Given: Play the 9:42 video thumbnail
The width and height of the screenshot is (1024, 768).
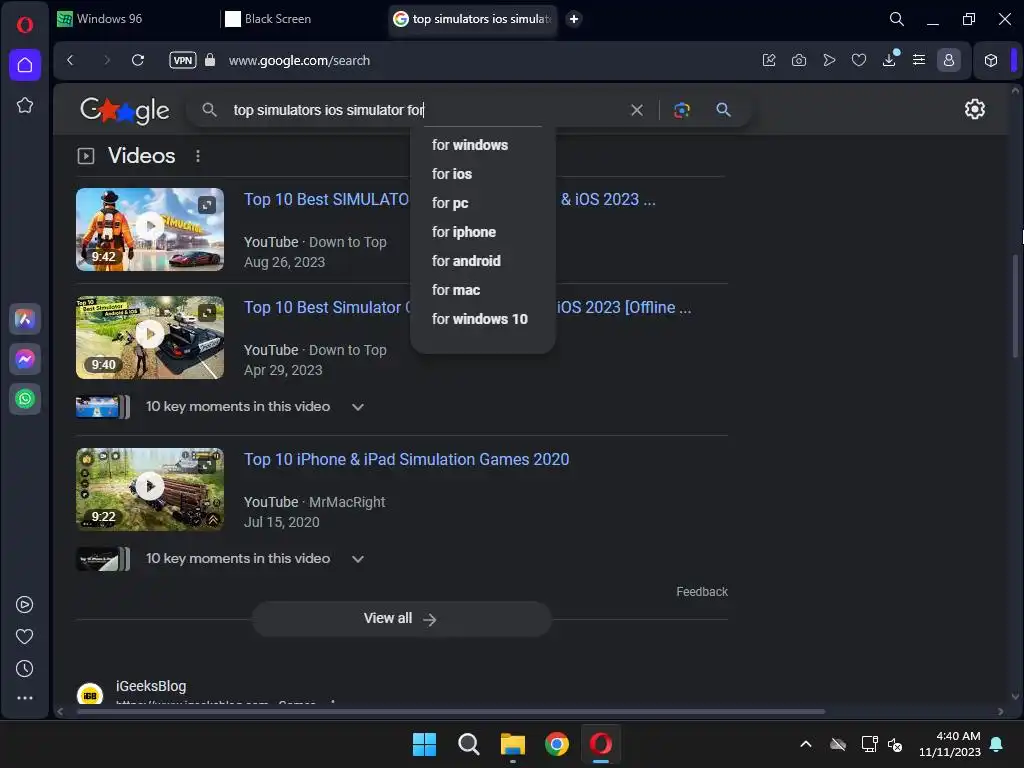Looking at the screenshot, I should coord(150,229).
